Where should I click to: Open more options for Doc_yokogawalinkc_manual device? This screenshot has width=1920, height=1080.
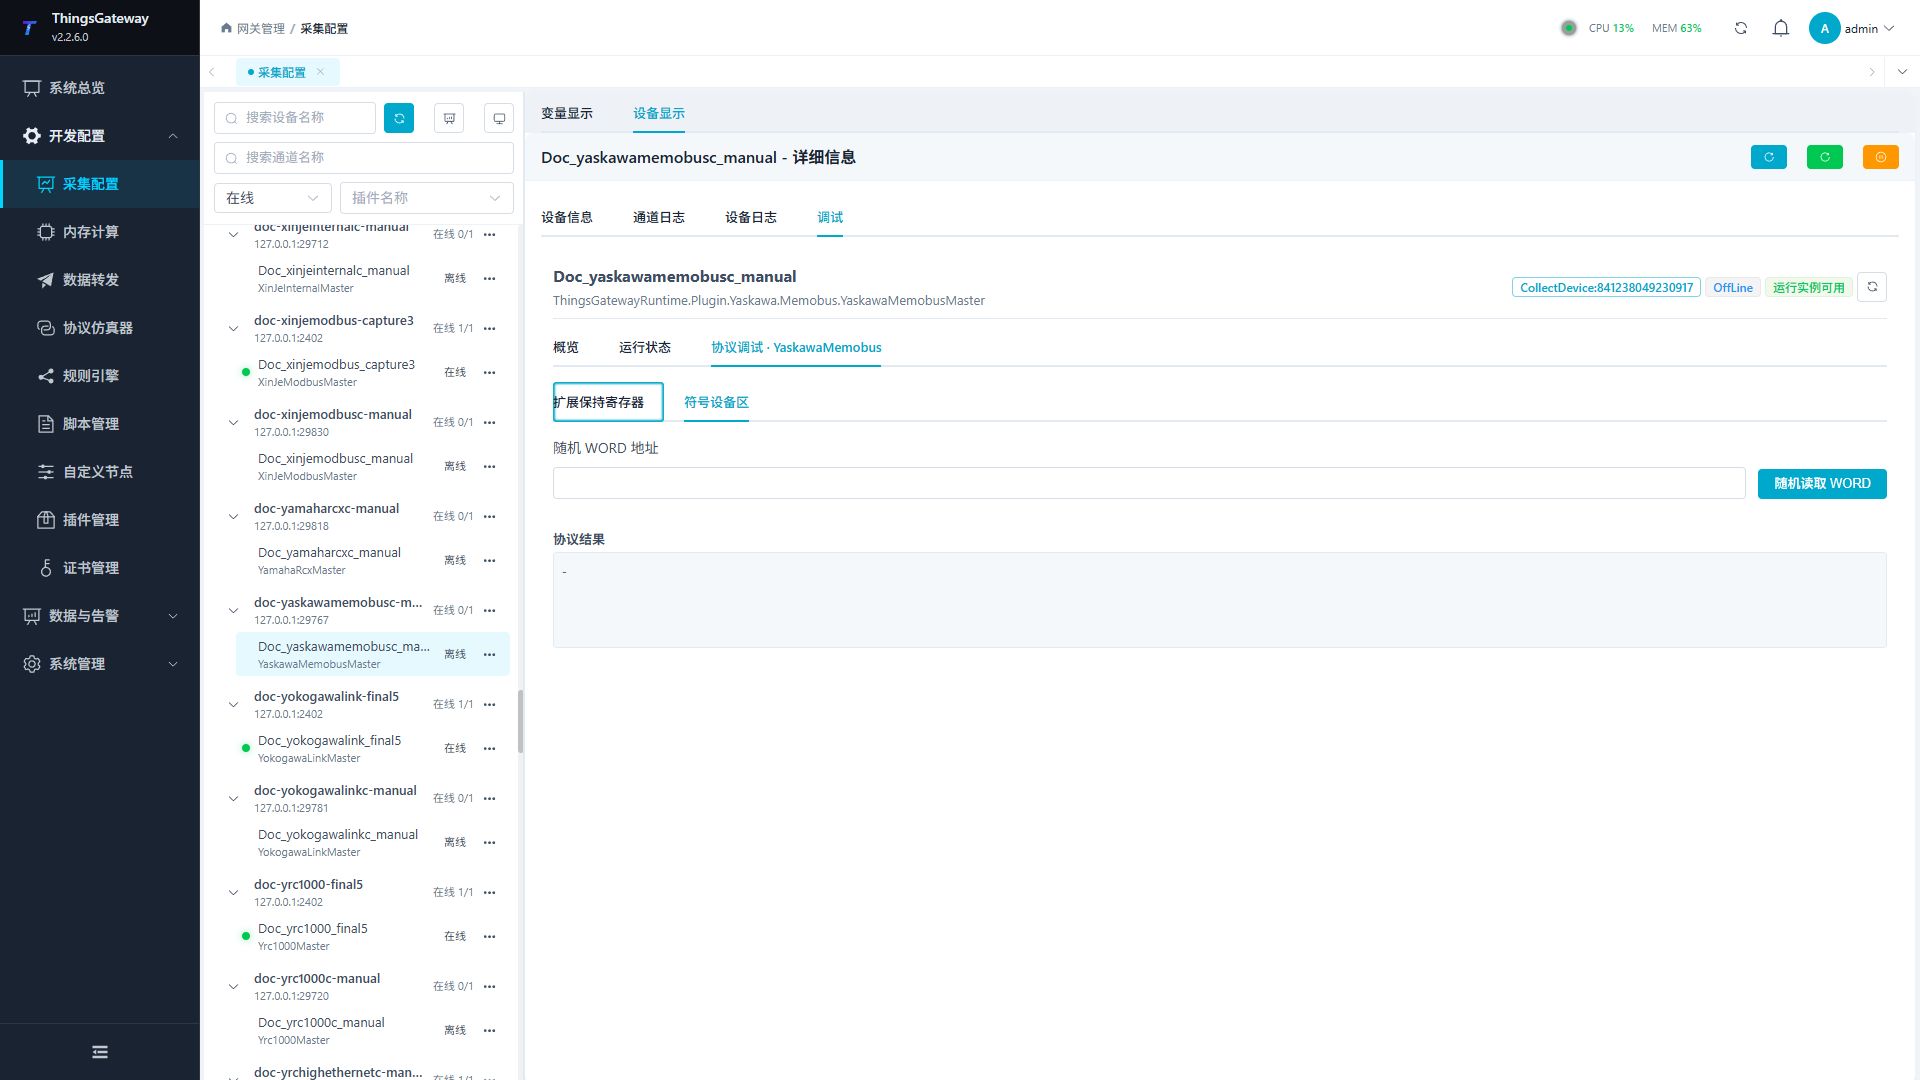click(489, 842)
